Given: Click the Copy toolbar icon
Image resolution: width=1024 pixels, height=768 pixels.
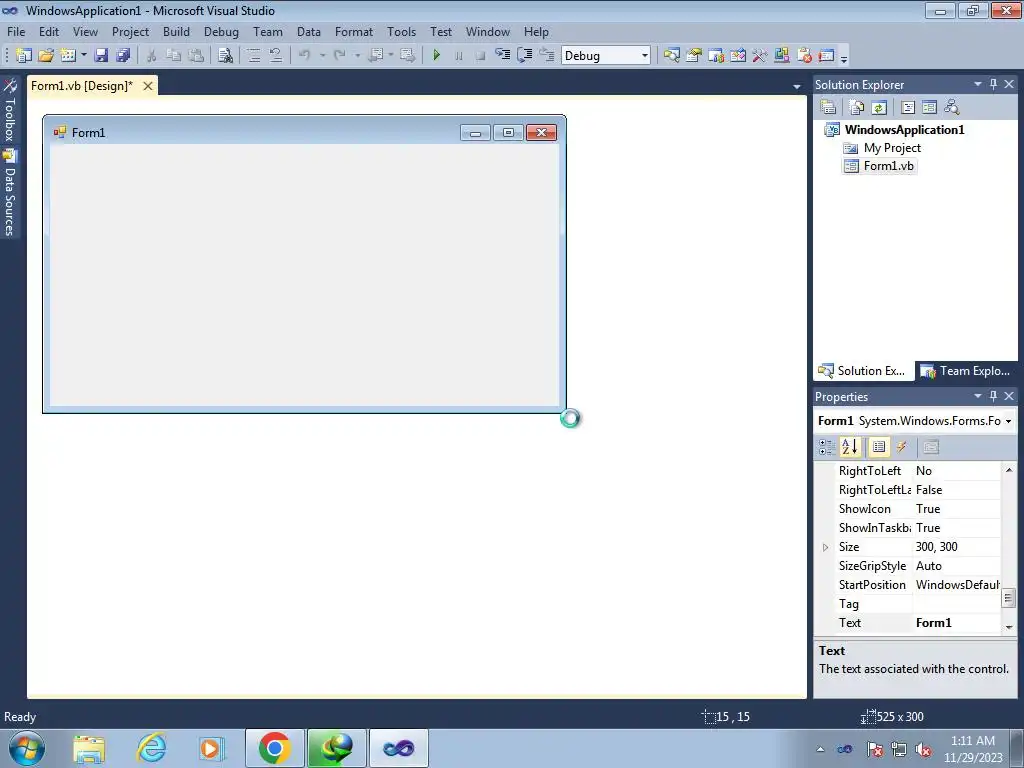Looking at the screenshot, I should pyautogui.click(x=173, y=56).
